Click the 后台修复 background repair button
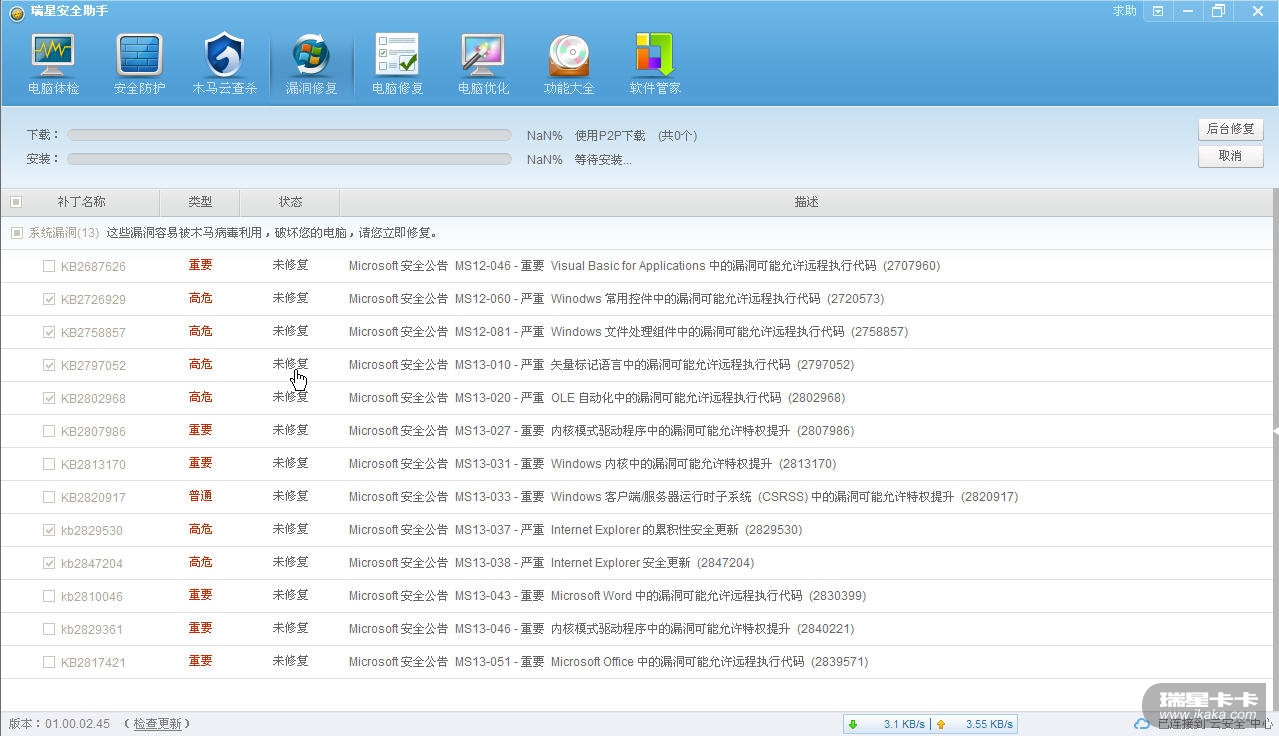This screenshot has width=1279, height=736. pos(1230,129)
